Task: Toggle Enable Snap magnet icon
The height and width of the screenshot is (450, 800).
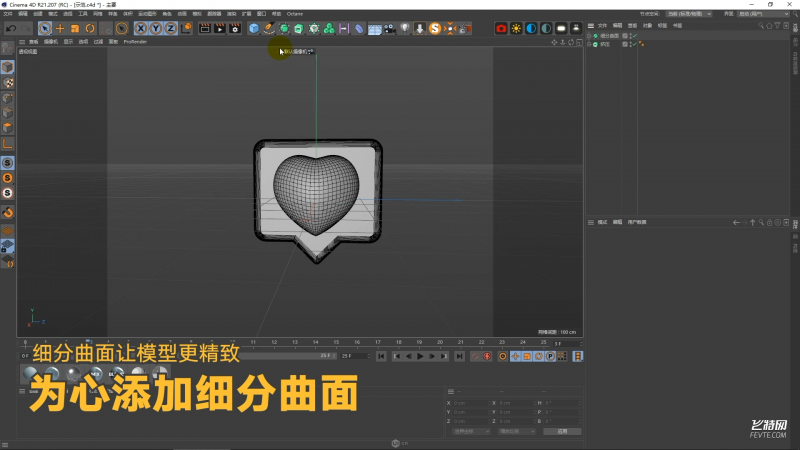Action: pos(8,212)
